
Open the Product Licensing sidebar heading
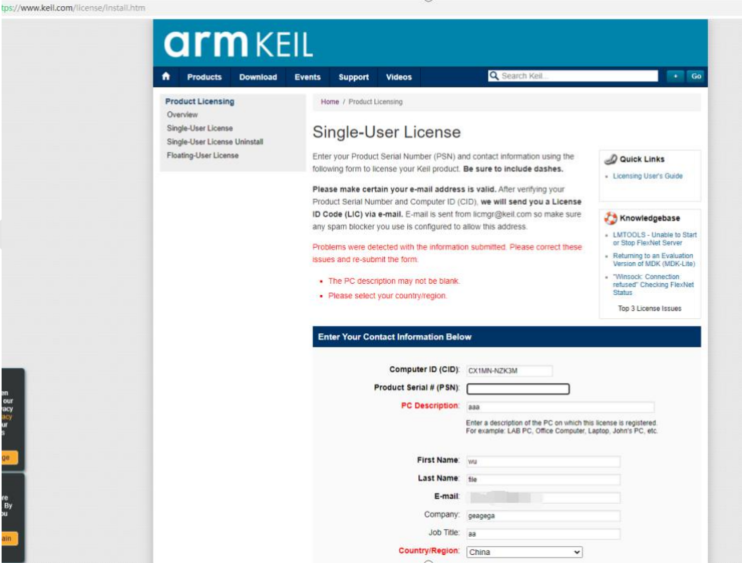(200, 101)
